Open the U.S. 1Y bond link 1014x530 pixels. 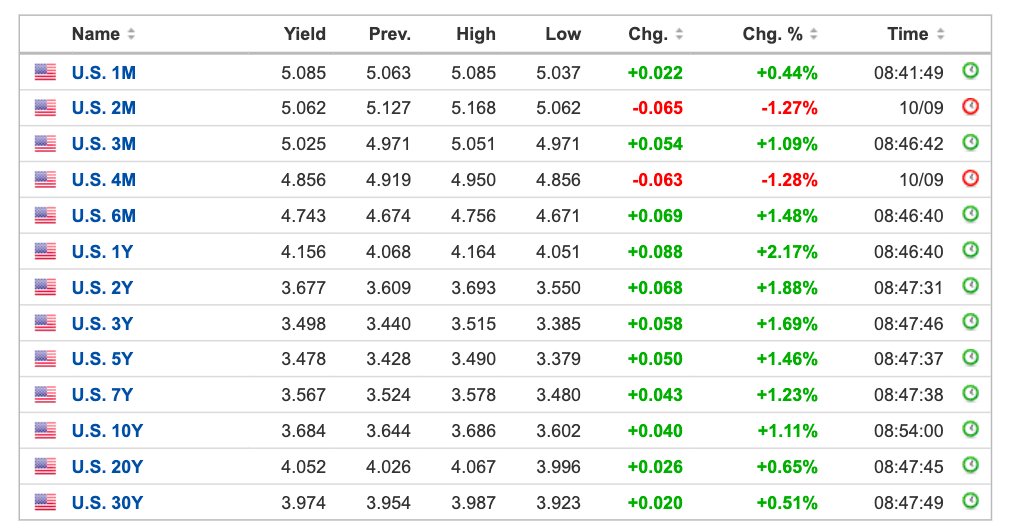102,251
